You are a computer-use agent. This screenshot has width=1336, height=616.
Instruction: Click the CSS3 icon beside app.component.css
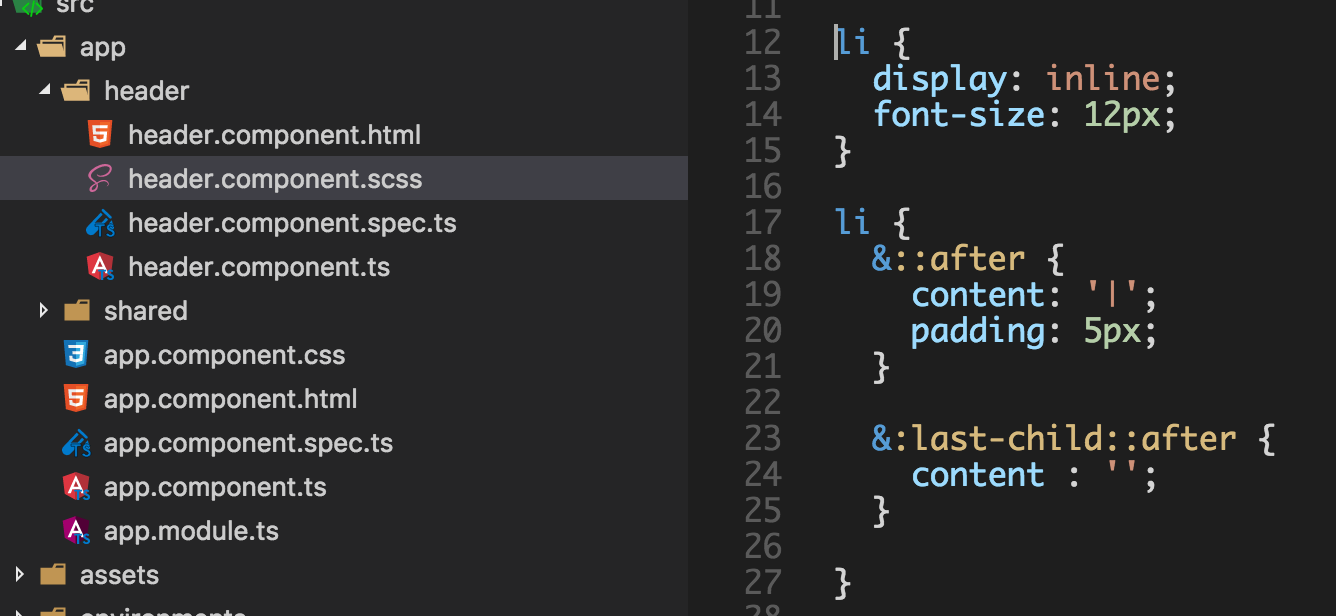77,354
